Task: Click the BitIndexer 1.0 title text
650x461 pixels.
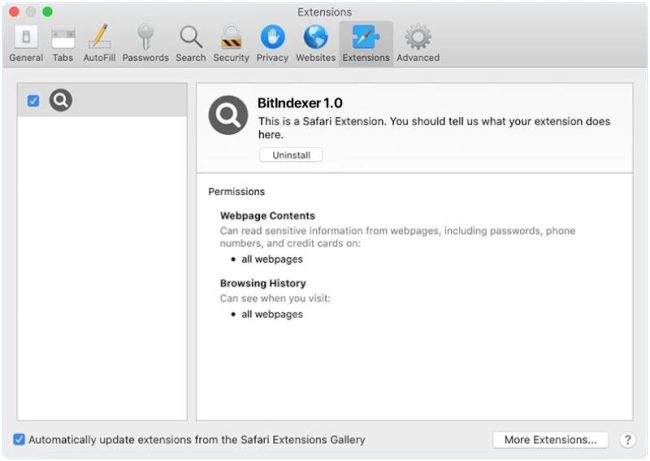Action: tap(300, 102)
